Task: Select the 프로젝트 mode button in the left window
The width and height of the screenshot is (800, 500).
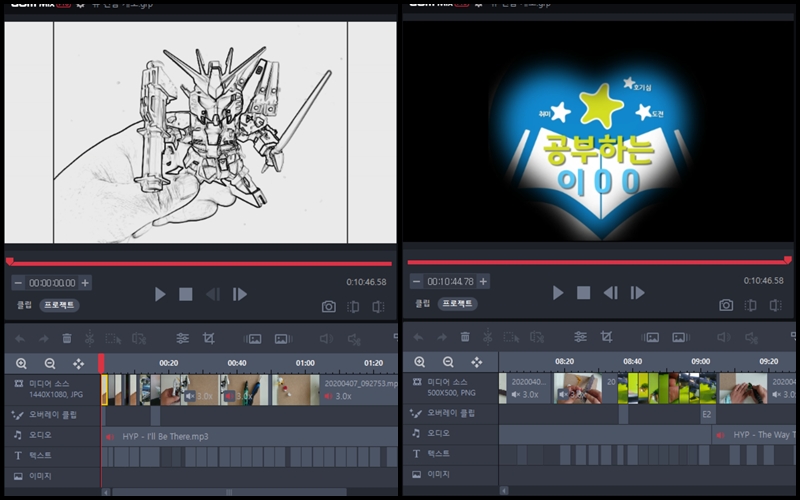Action: point(59,305)
